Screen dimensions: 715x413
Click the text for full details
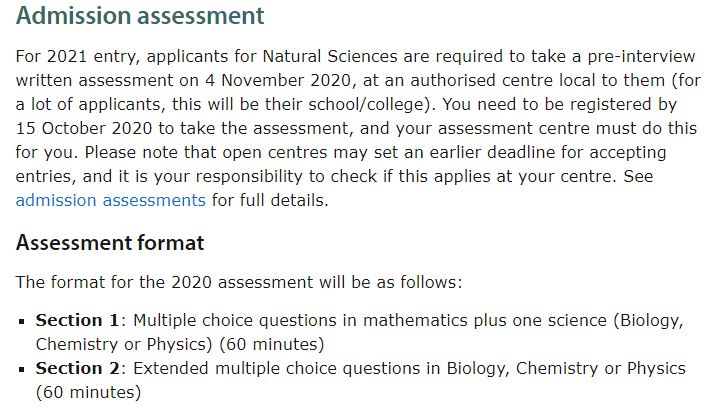(270, 201)
